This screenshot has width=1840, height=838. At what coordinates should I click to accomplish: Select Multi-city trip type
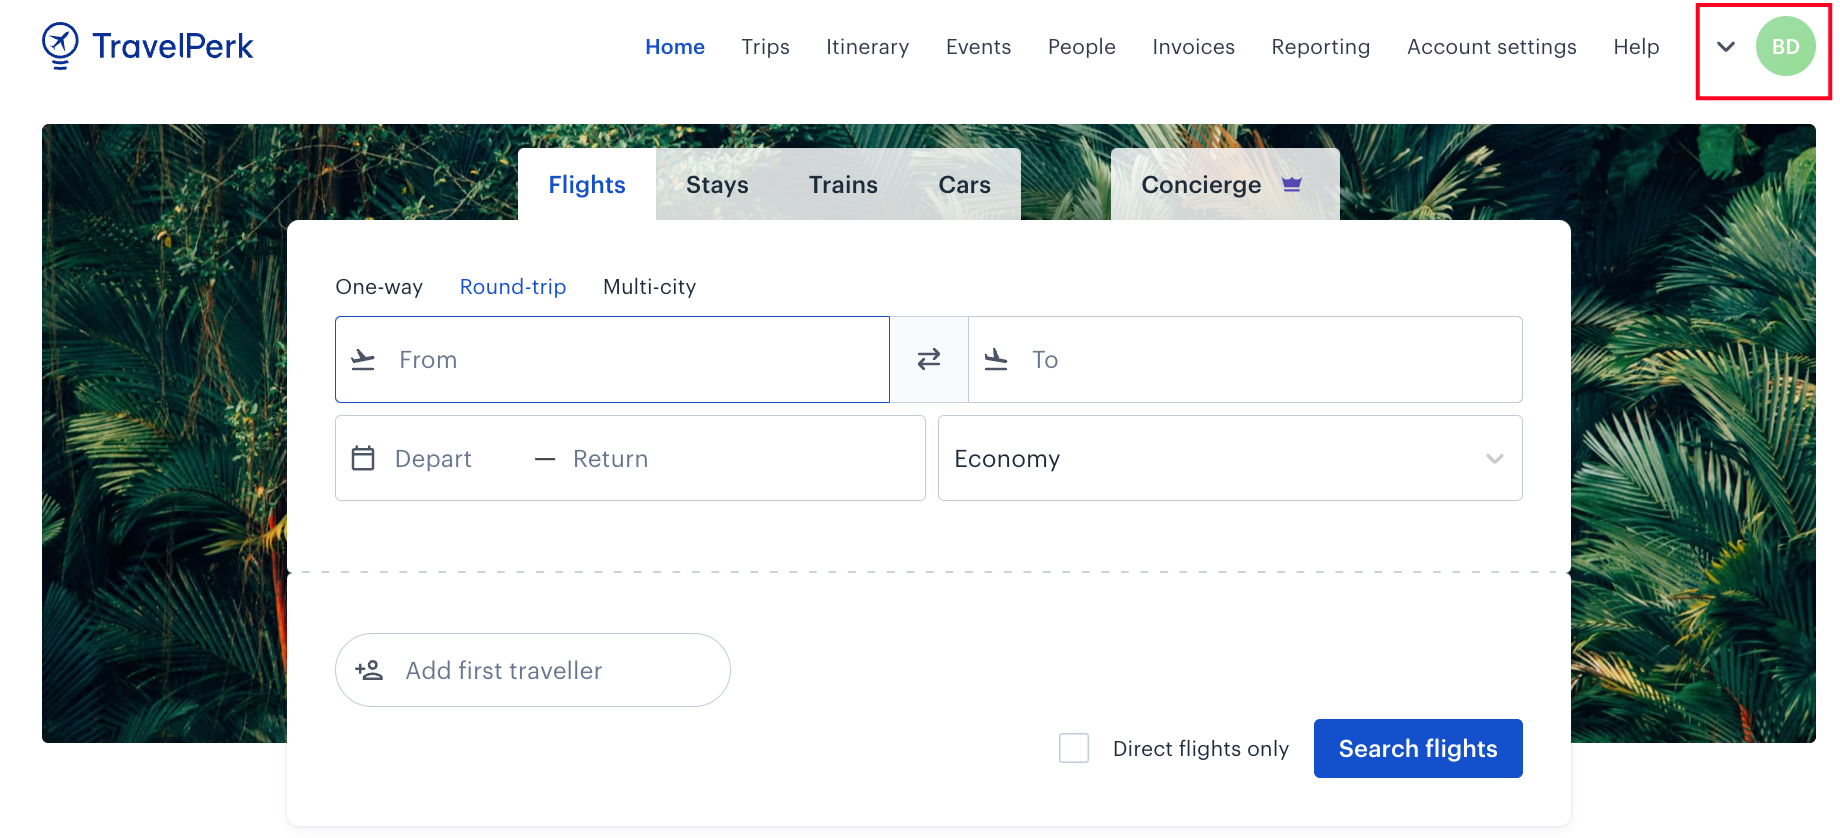coord(649,287)
